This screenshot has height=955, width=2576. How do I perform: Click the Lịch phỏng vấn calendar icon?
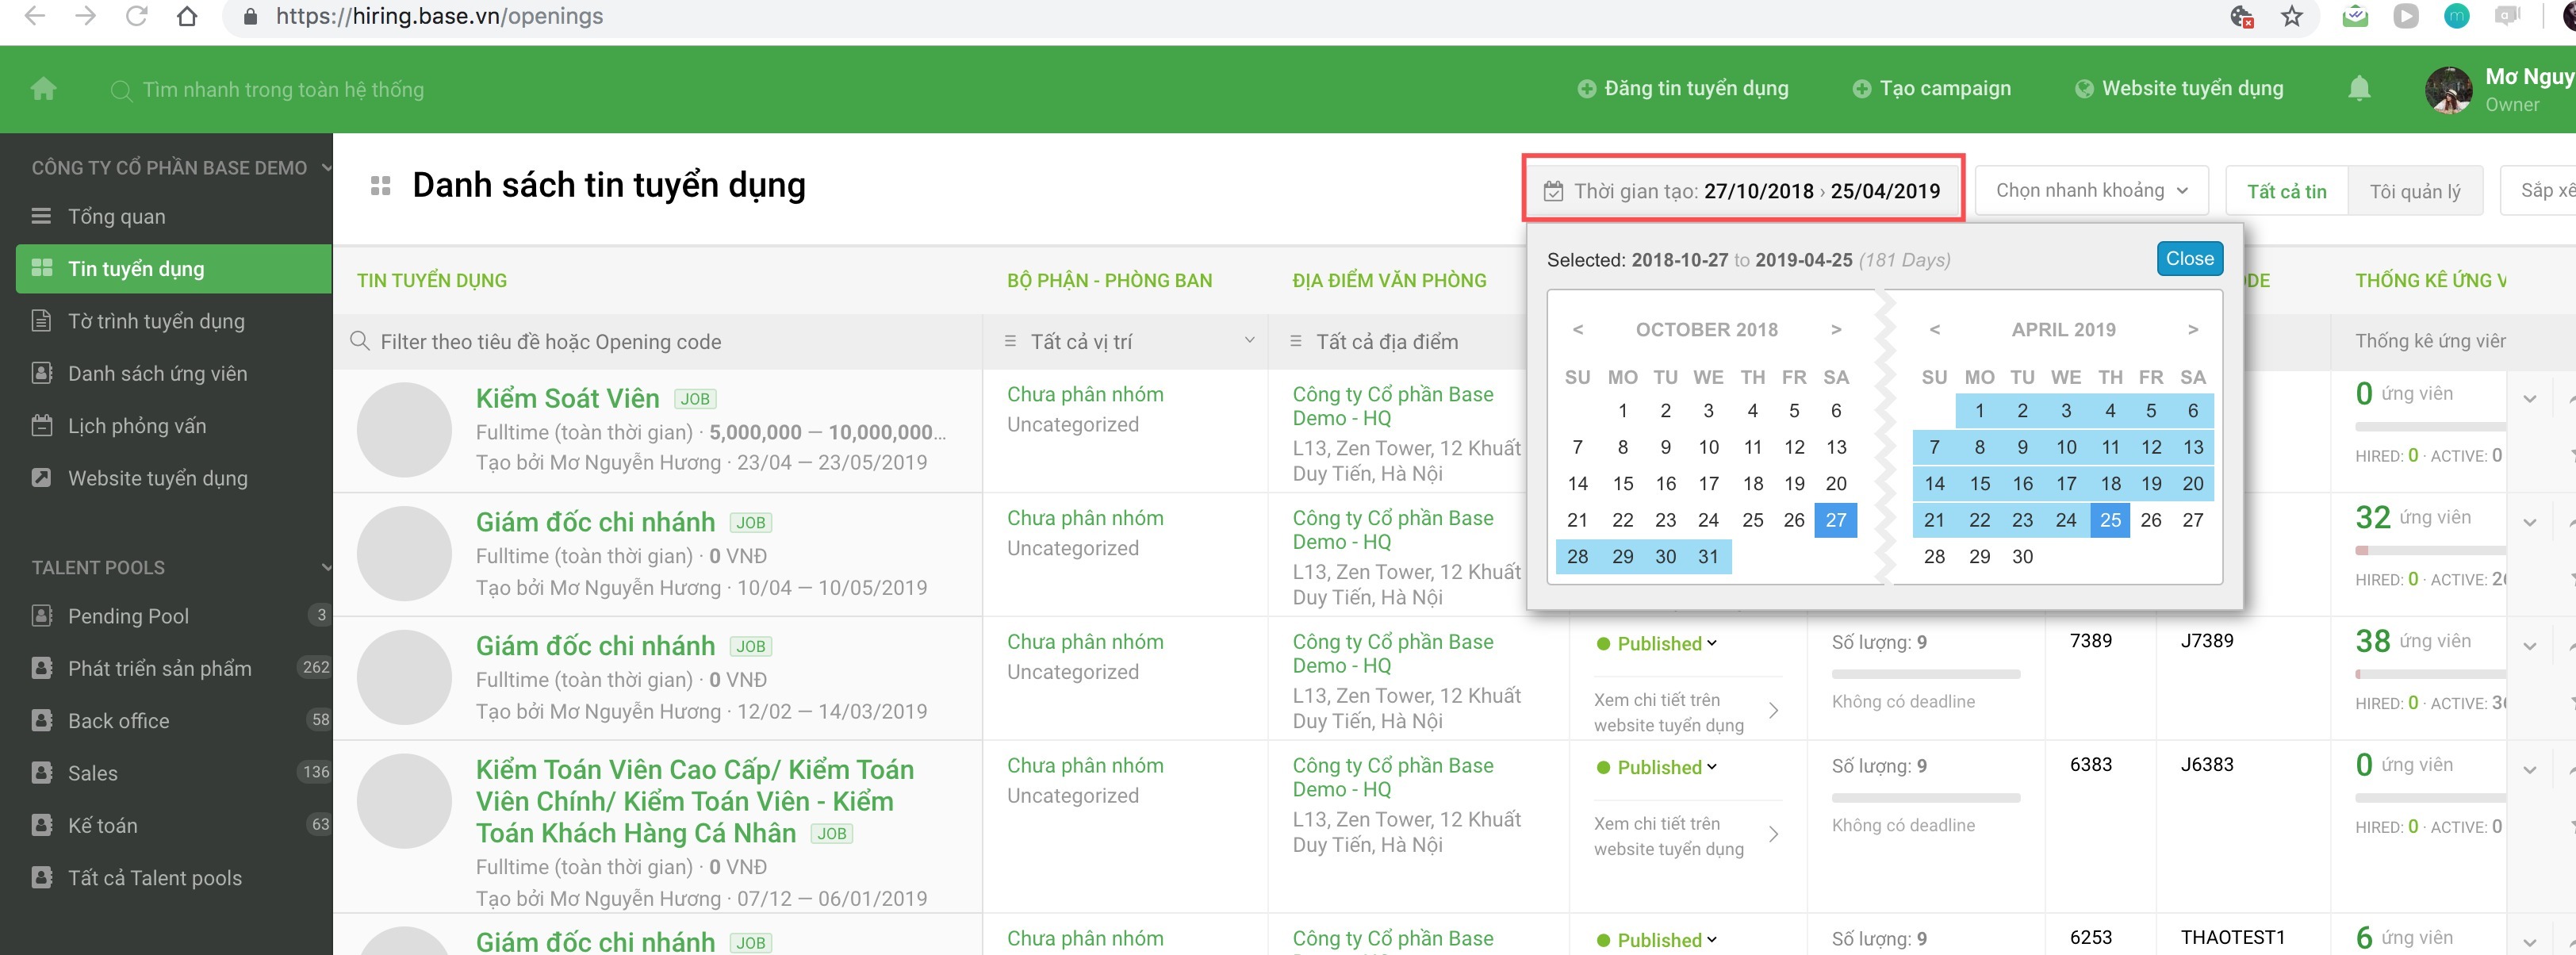pyautogui.click(x=41, y=426)
